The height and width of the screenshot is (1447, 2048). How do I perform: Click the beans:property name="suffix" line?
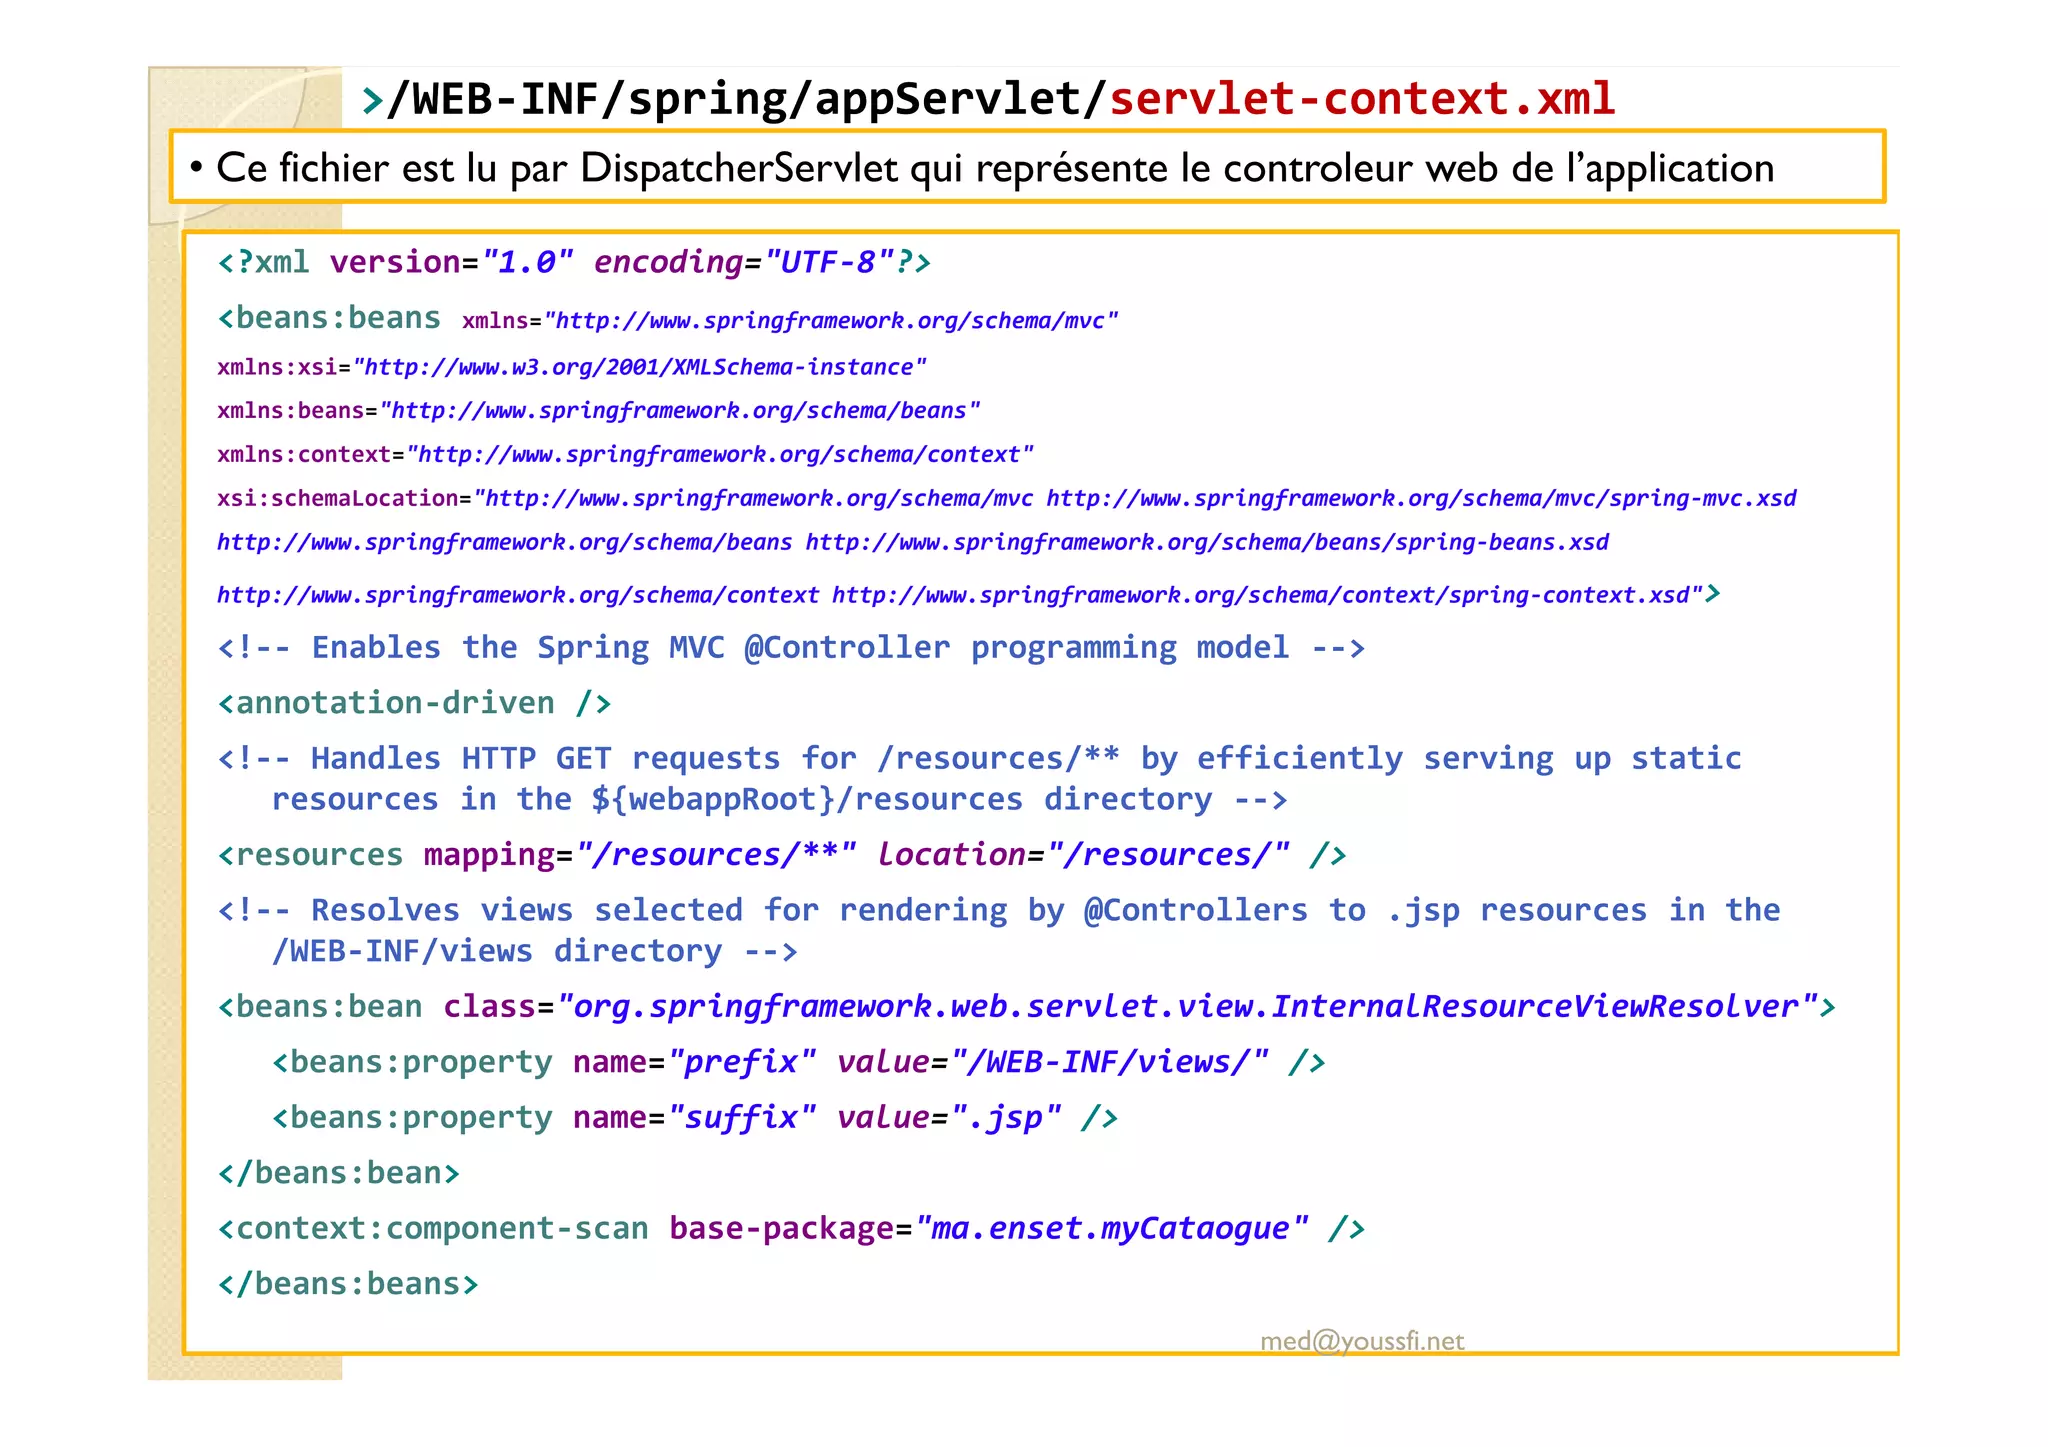[694, 1117]
